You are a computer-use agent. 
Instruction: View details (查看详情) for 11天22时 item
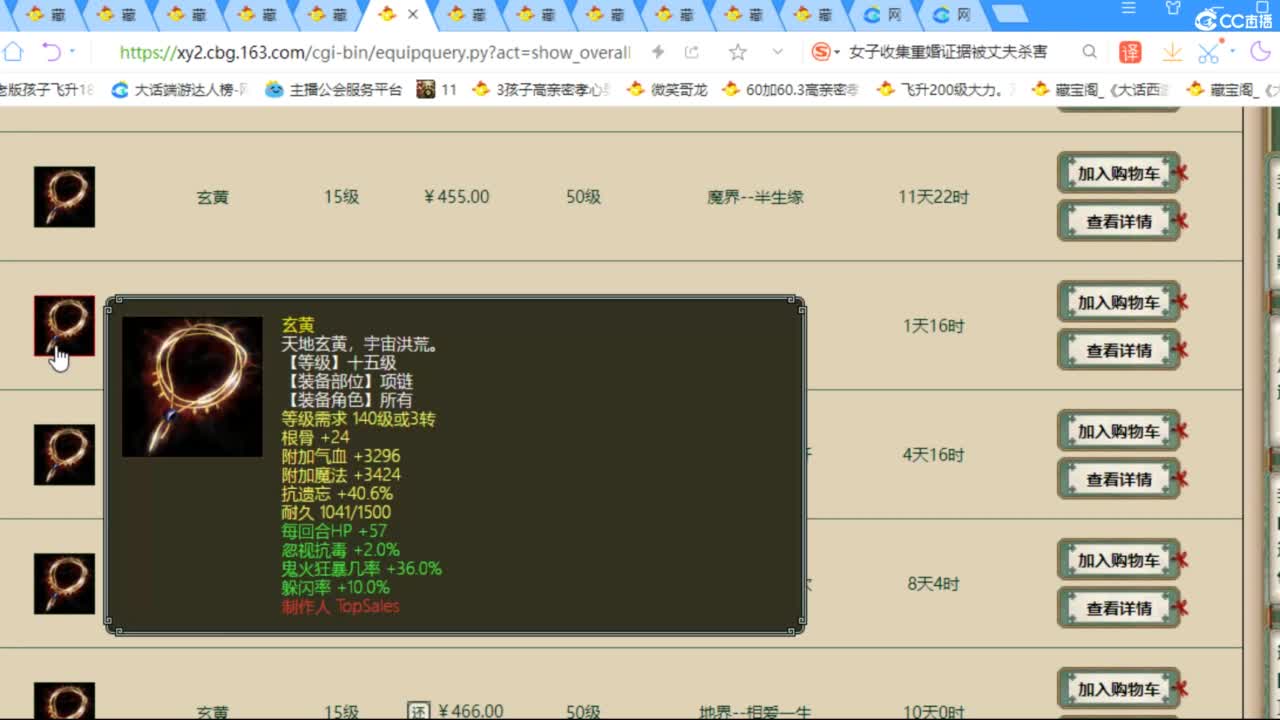(x=1118, y=221)
